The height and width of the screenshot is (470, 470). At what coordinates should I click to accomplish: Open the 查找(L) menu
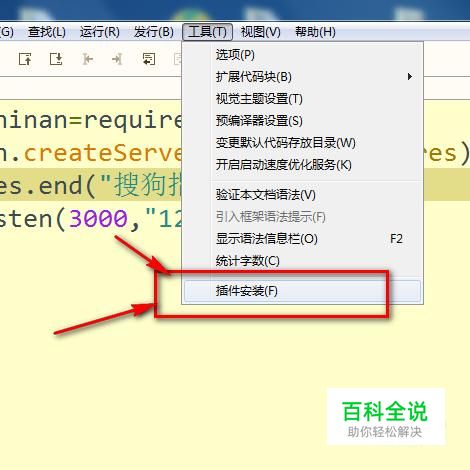tap(47, 32)
